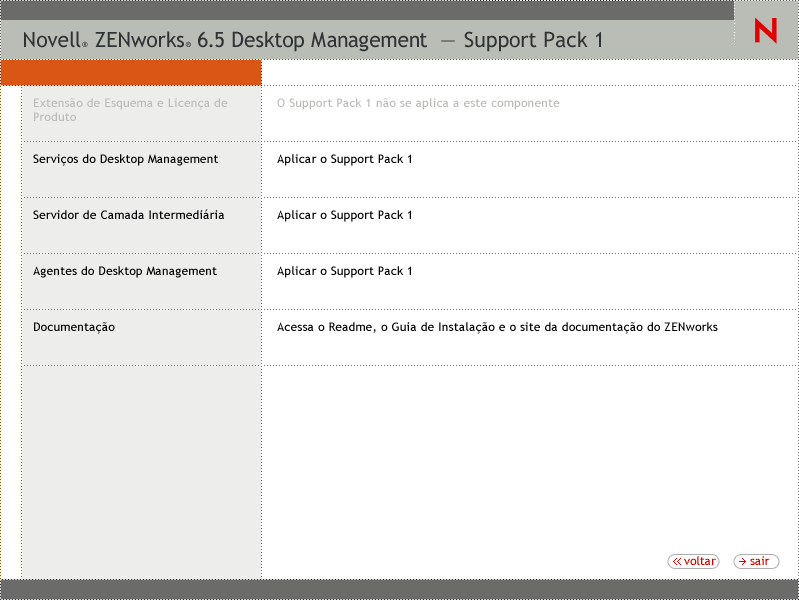Viewport: 799px width, 600px height.
Task: Click the Acessa o Readme description text
Action: 497,327
